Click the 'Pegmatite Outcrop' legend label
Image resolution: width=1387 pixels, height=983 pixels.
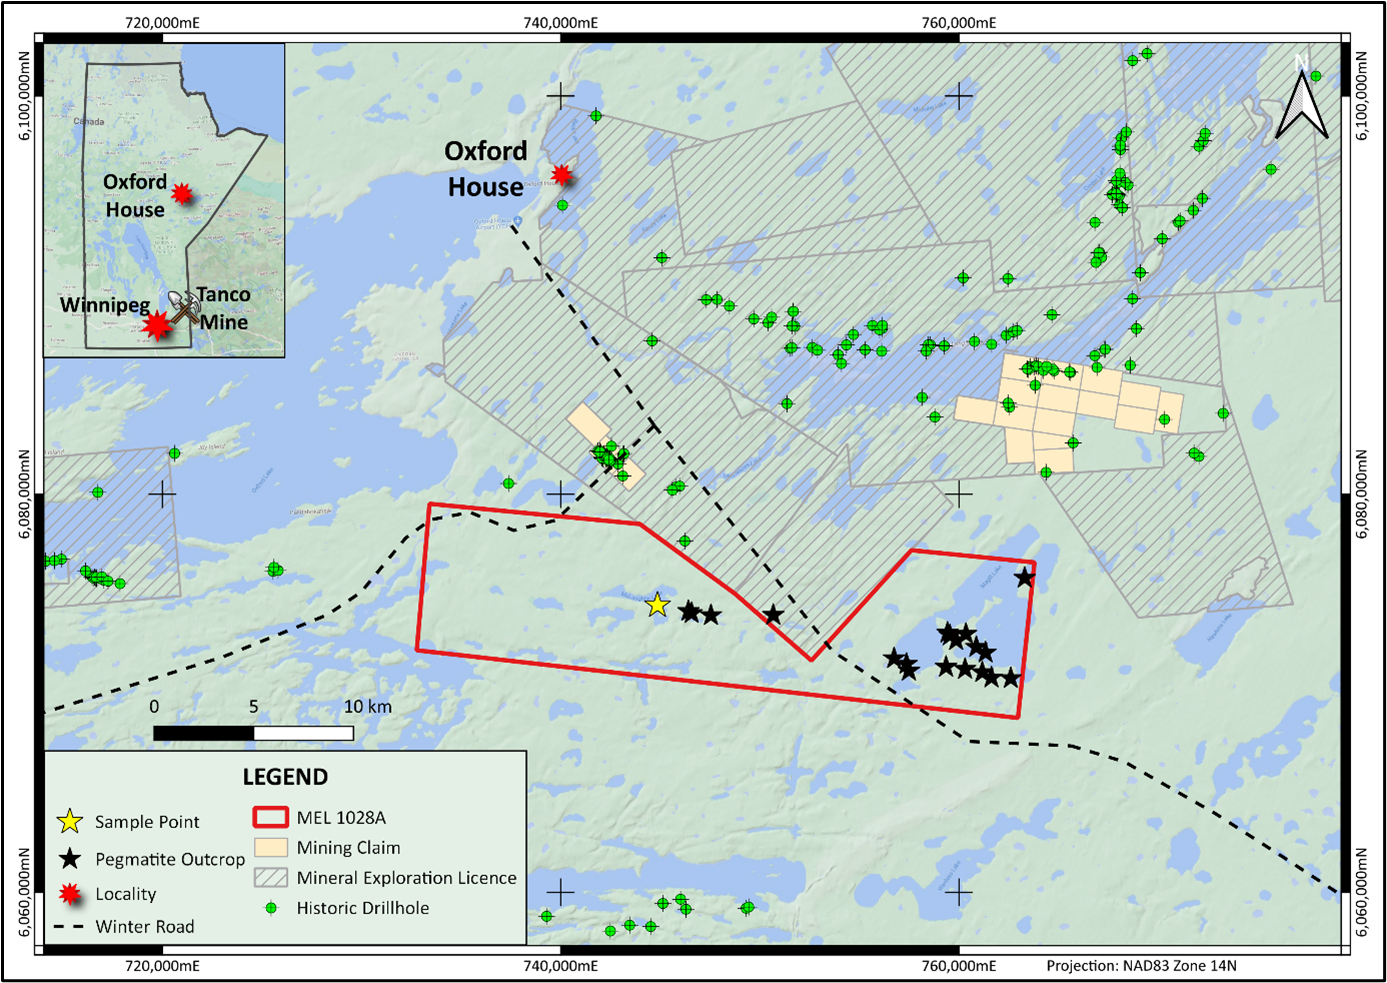170,859
